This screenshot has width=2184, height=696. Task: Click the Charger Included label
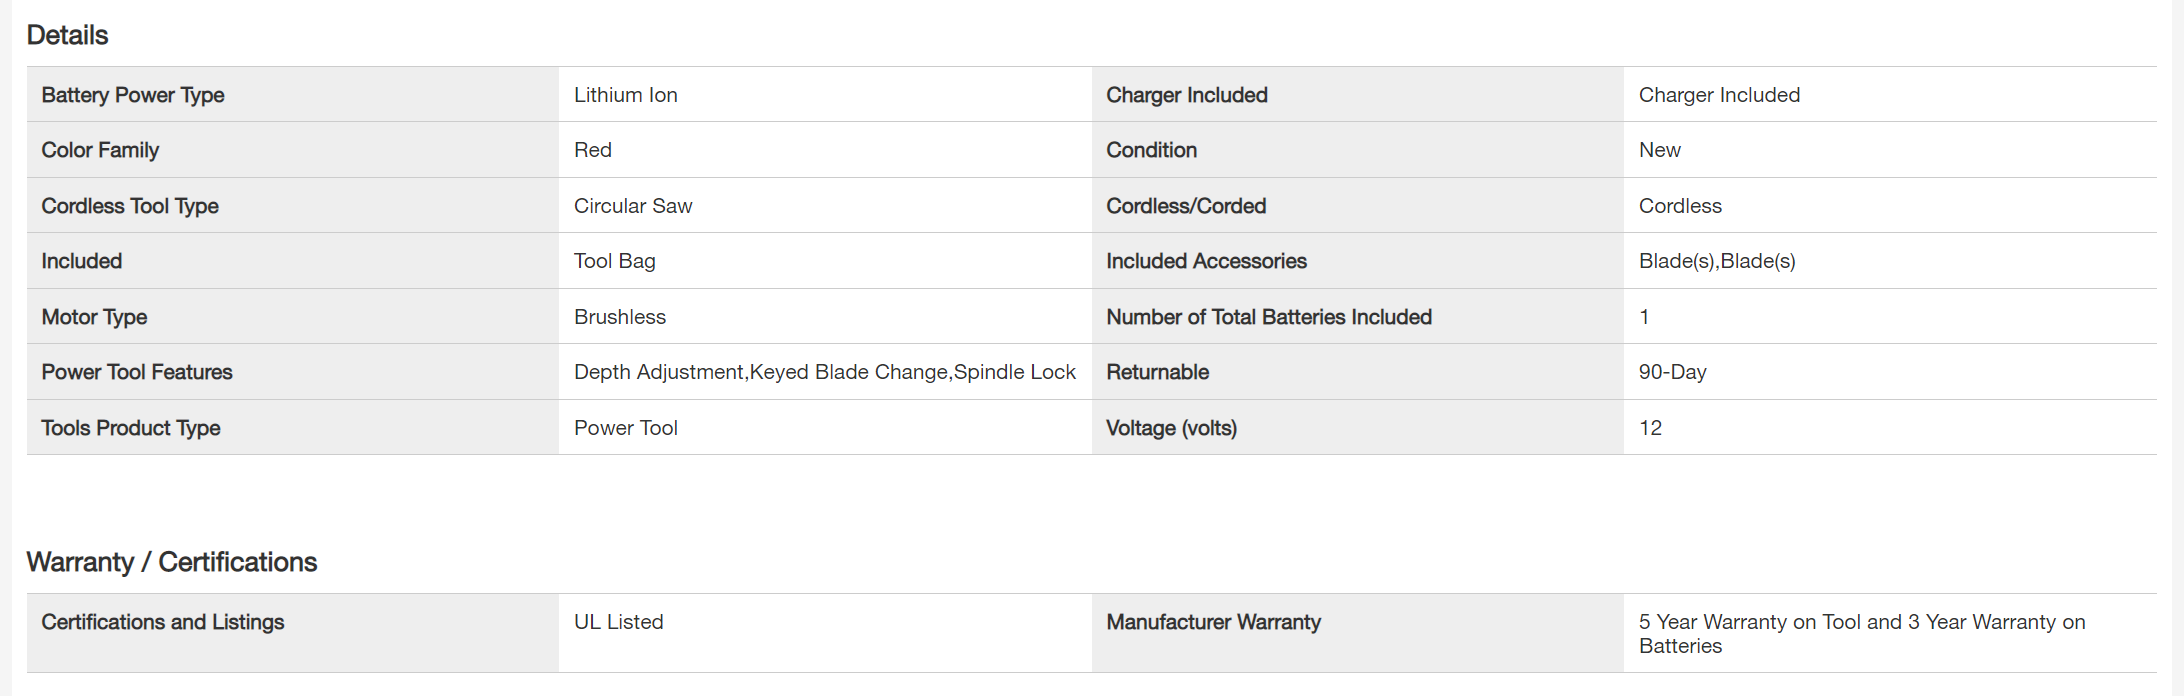pos(1187,95)
